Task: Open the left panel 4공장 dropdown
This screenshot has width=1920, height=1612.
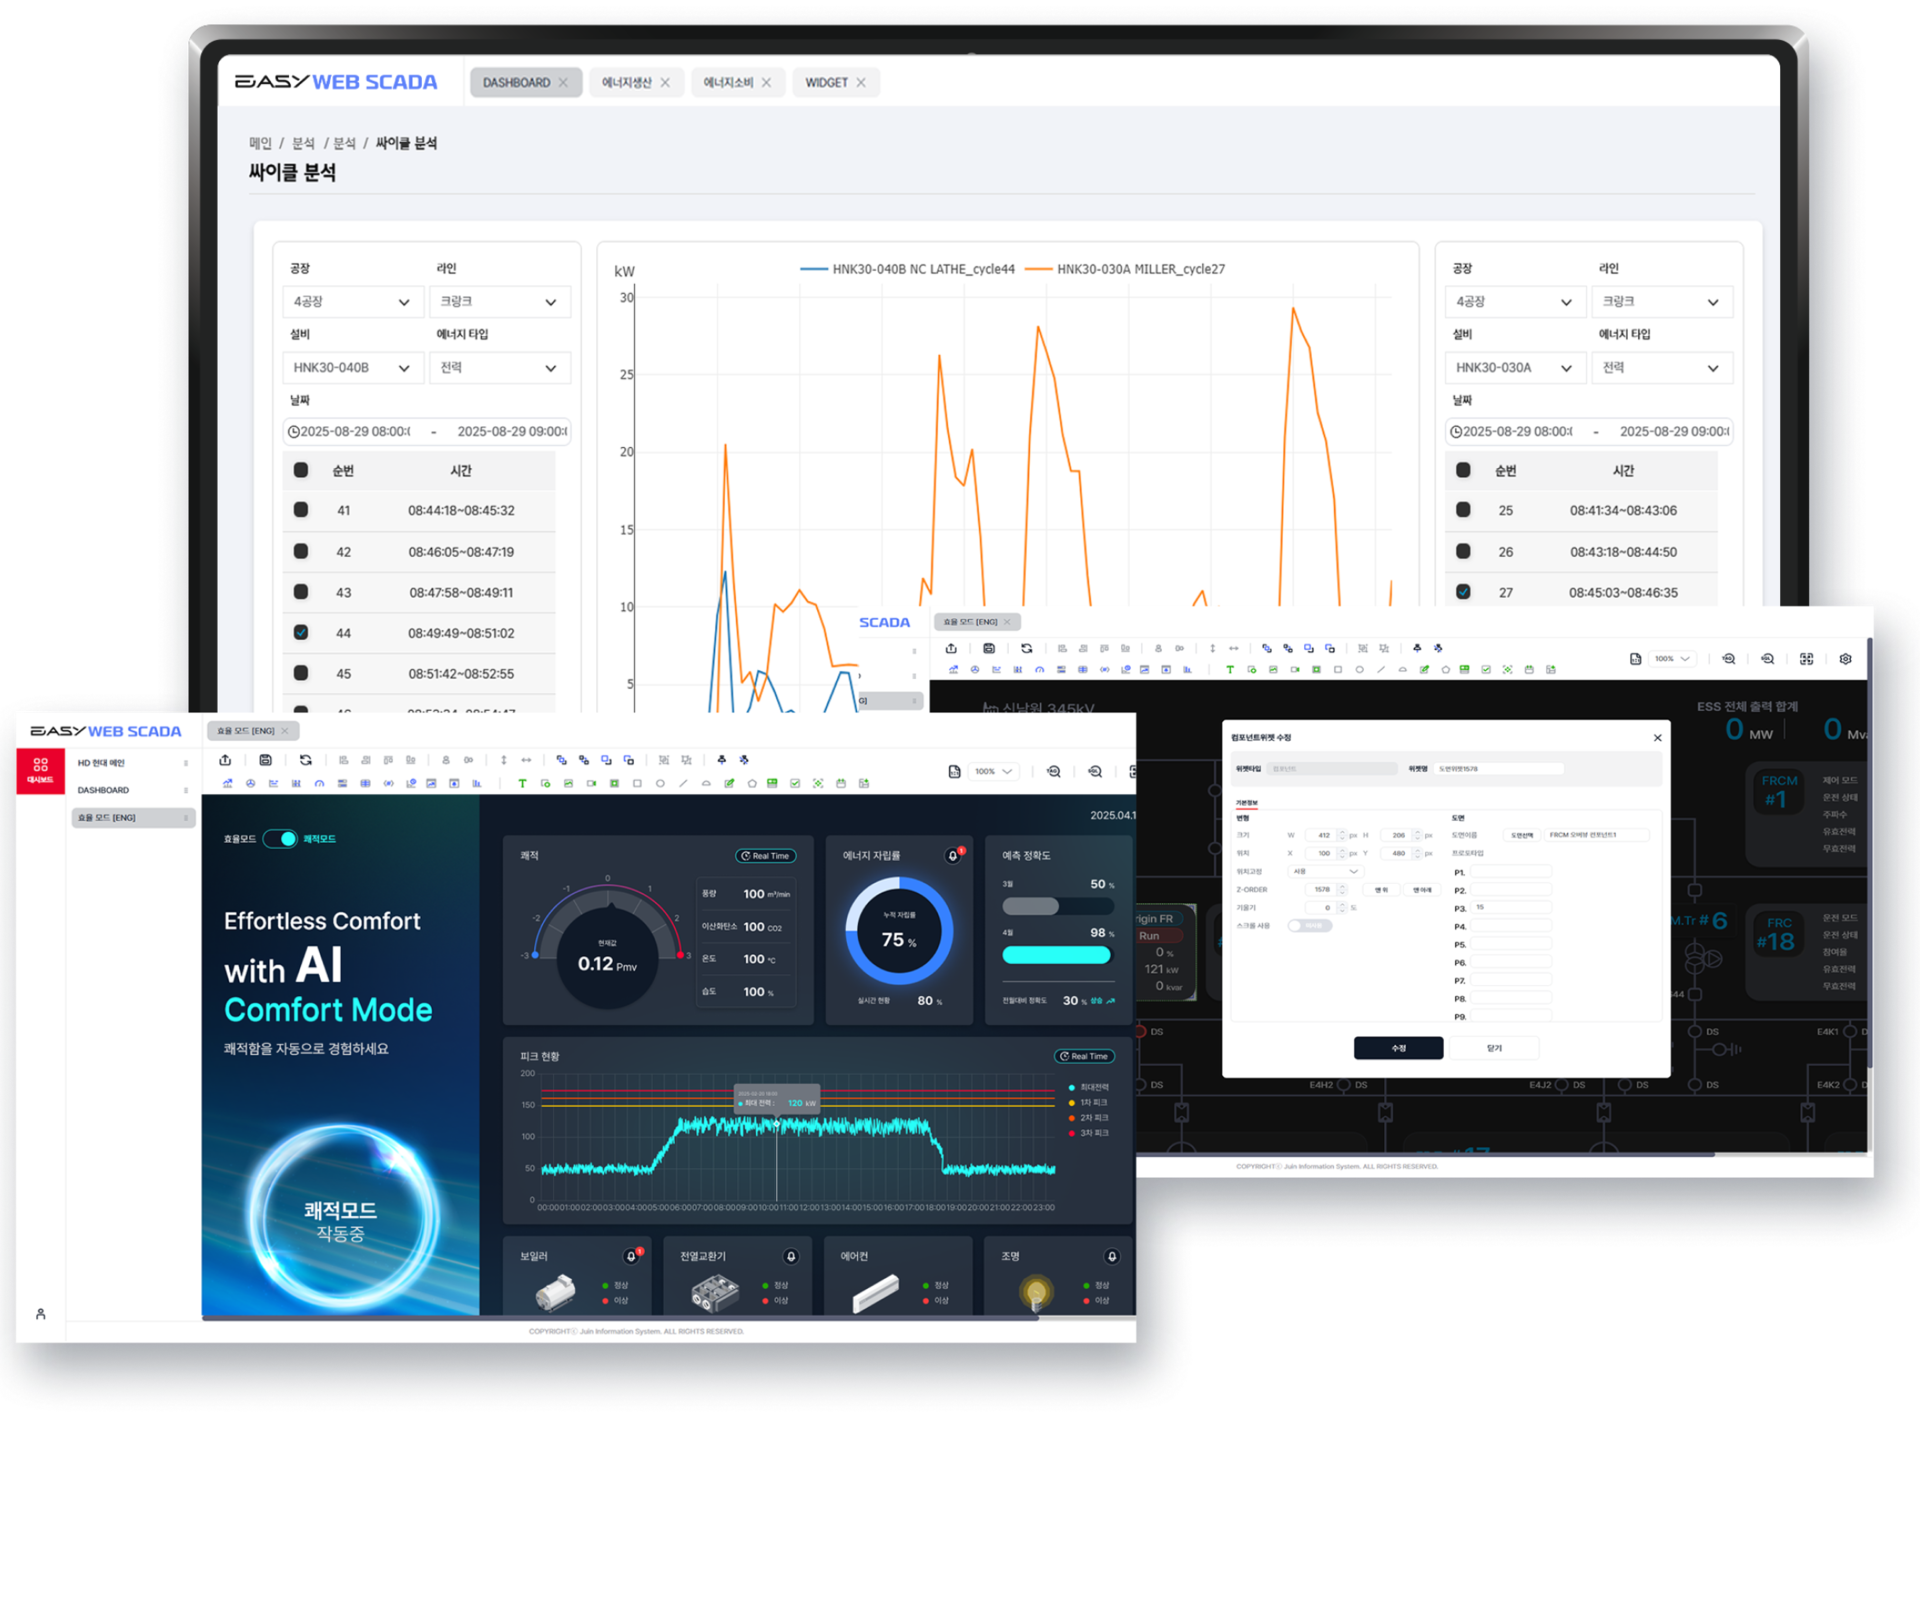Action: tap(352, 302)
